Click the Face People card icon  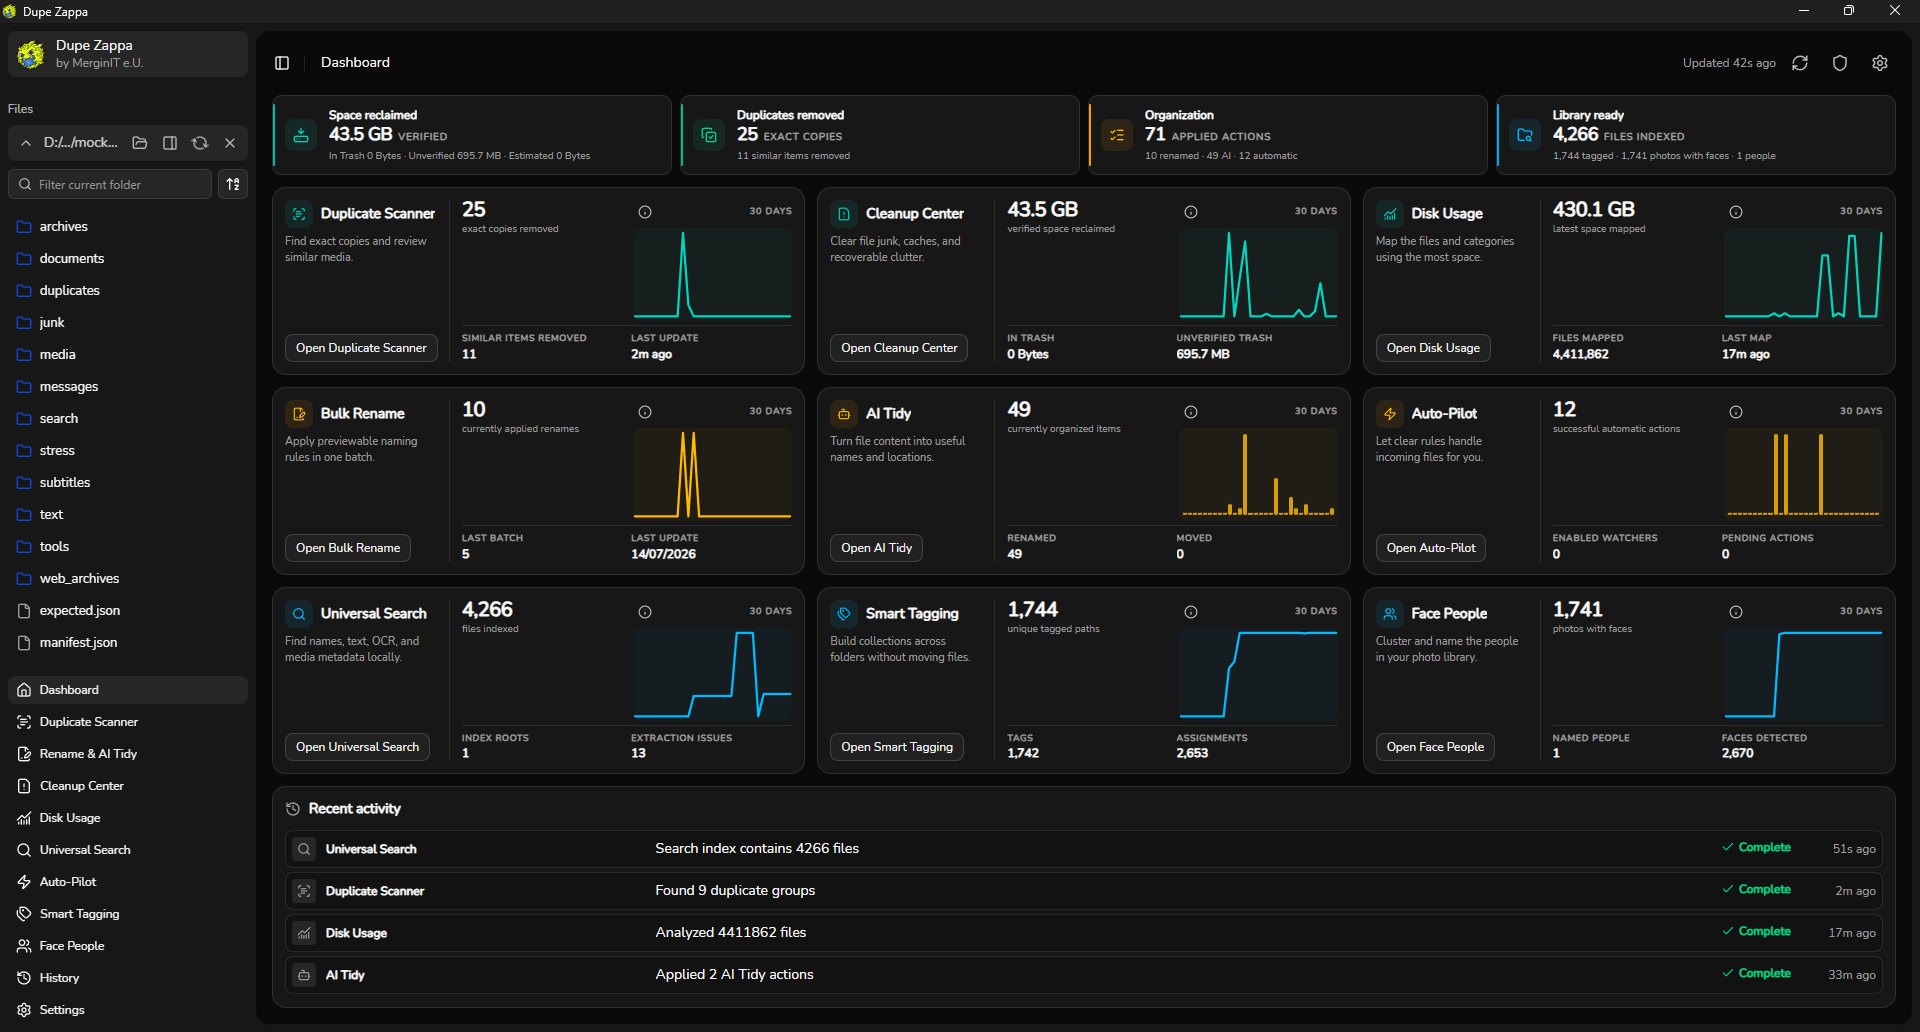(1390, 614)
